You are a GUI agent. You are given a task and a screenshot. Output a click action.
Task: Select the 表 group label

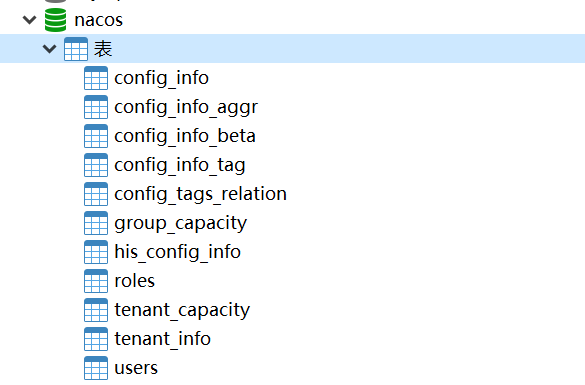coord(103,49)
